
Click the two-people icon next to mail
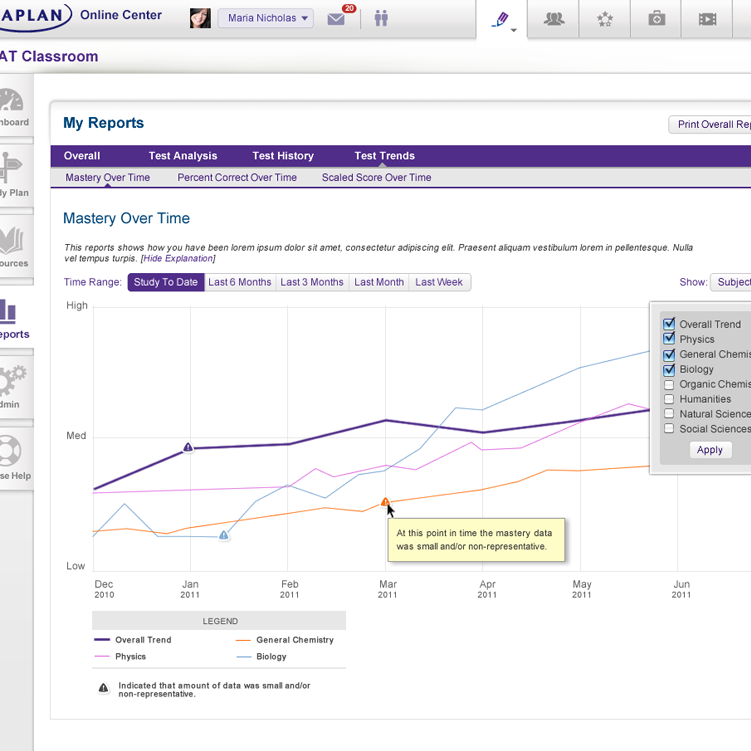pos(381,19)
